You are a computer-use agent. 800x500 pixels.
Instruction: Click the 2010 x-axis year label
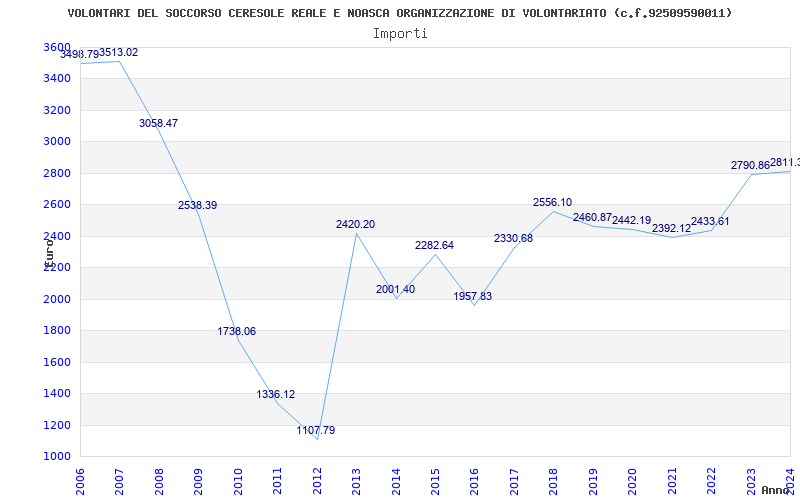pos(238,482)
